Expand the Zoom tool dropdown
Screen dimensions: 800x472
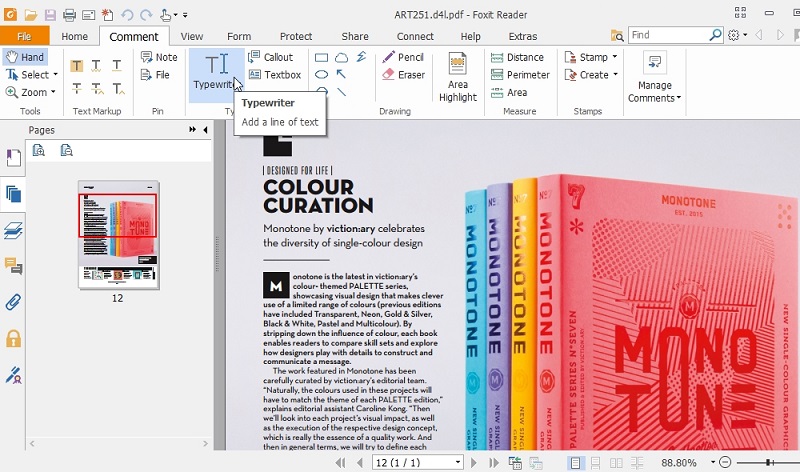pyautogui.click(x=53, y=92)
